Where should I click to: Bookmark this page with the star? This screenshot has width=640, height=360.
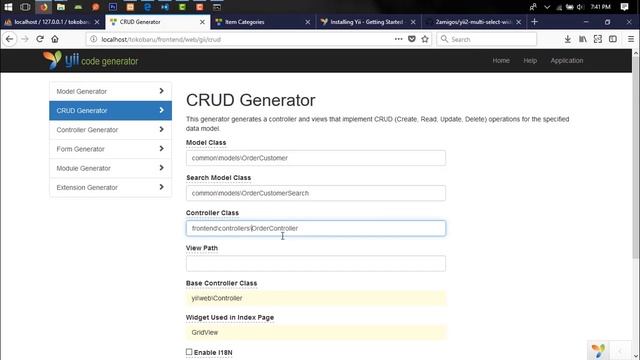(x=425, y=39)
